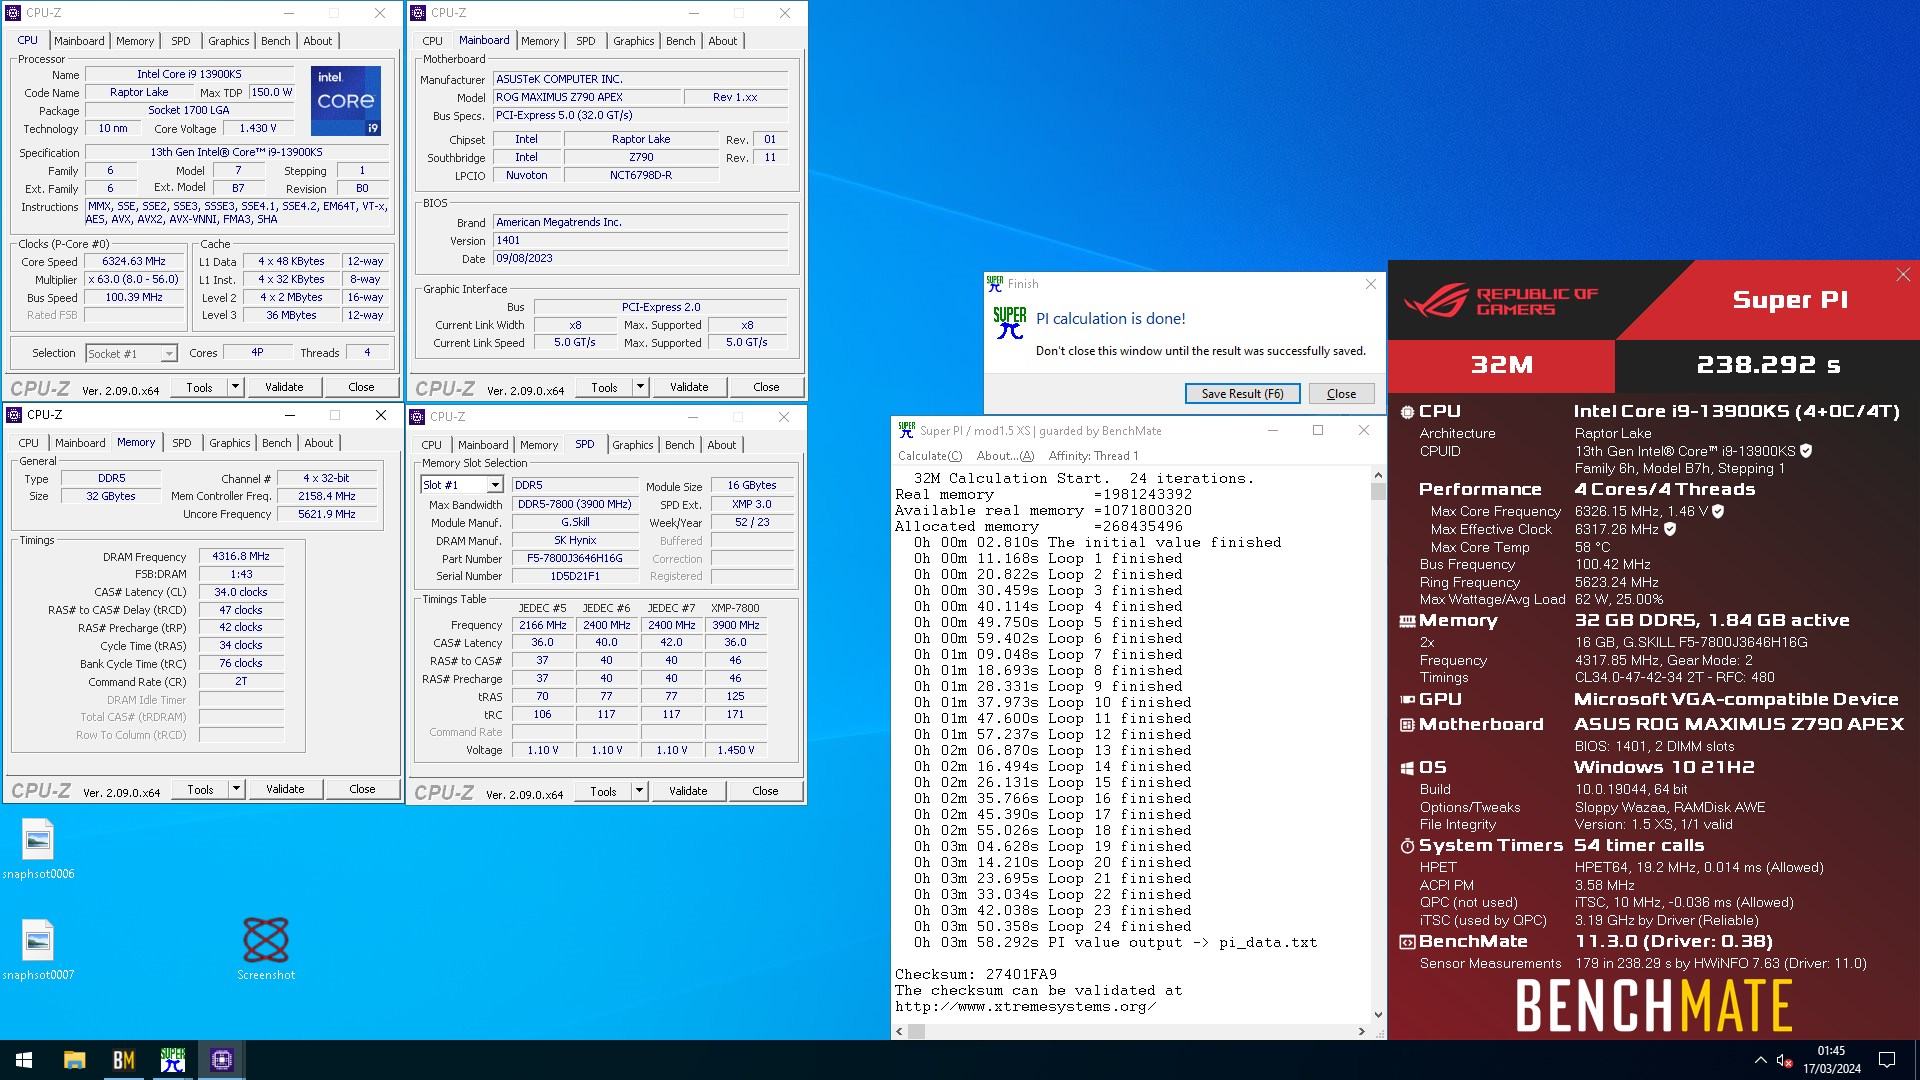Click Validate in Mainboard window
1920x1080 pixels.
689,387
